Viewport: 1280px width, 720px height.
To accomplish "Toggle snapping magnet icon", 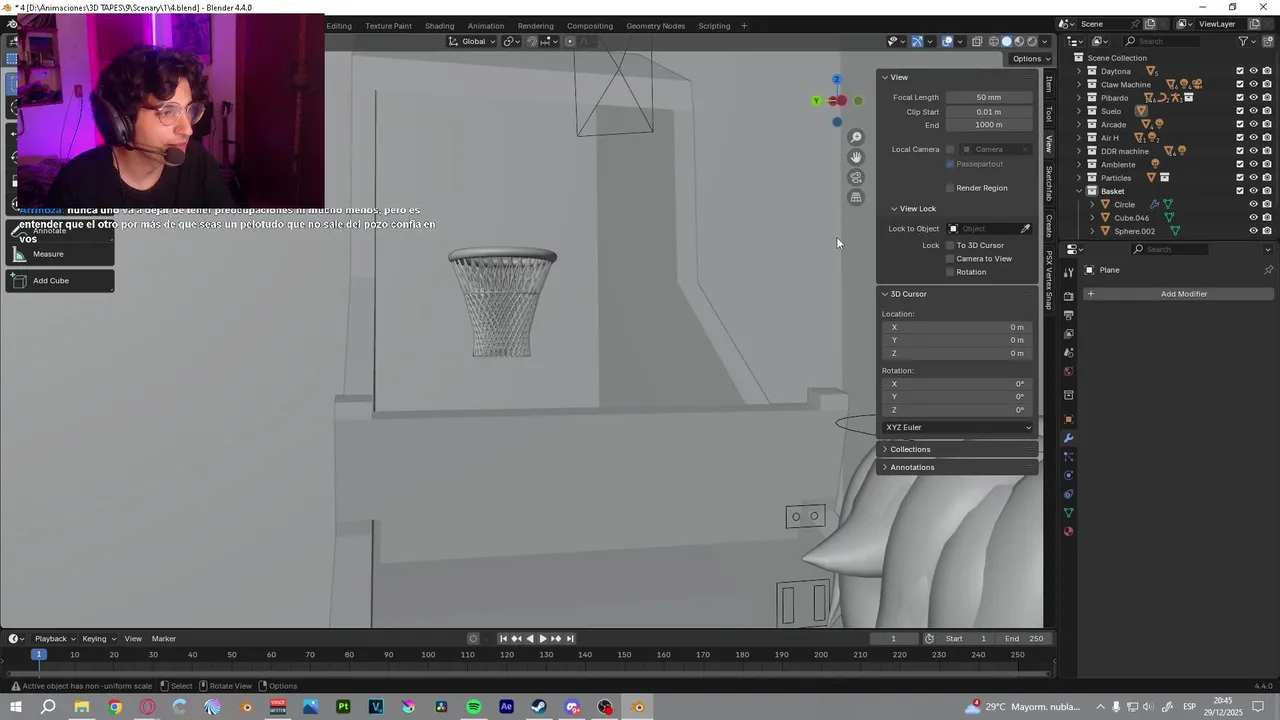I will (532, 41).
